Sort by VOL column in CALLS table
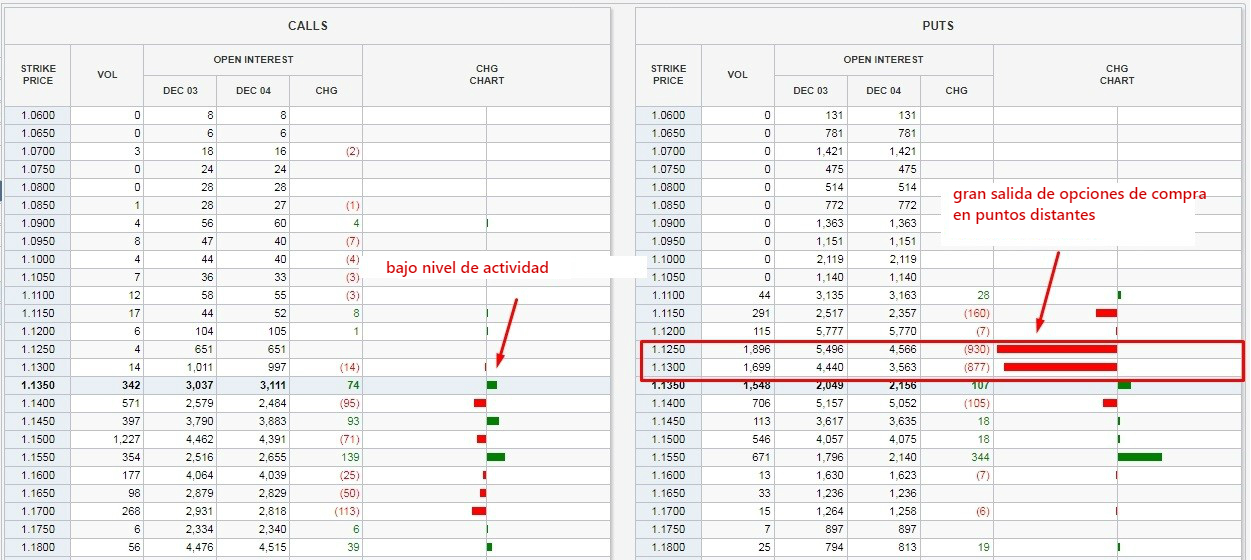The image size is (1251, 560). pyautogui.click(x=107, y=75)
